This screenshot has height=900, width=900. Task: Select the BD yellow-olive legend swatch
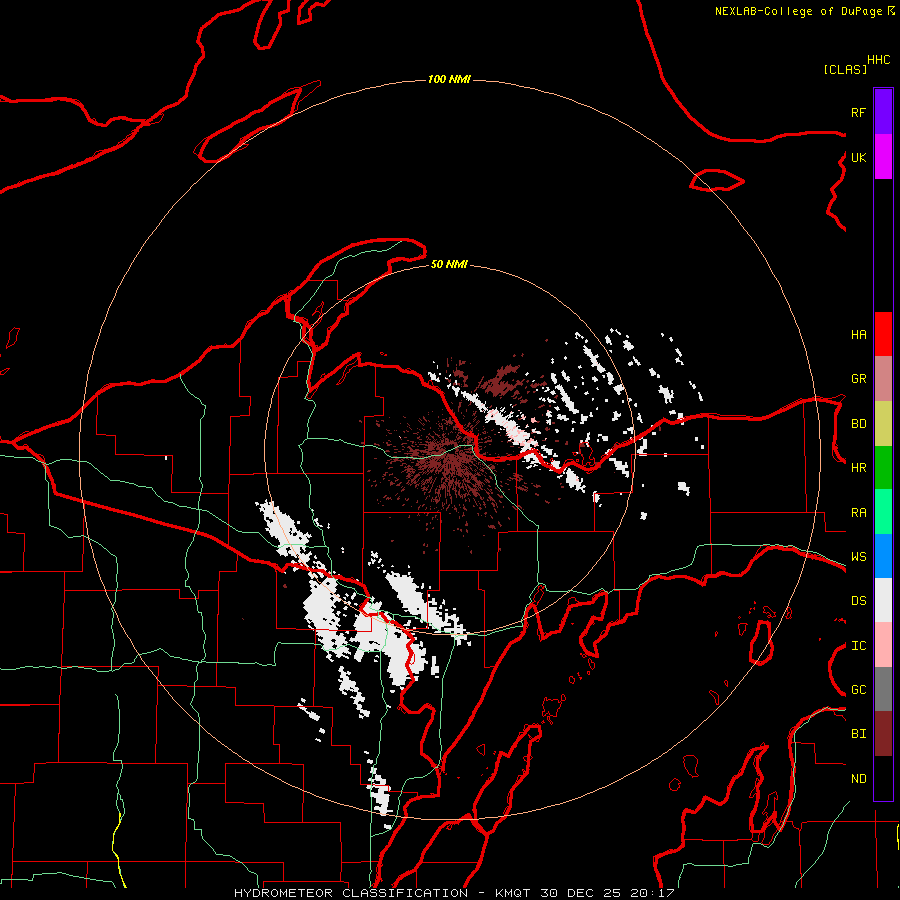883,424
